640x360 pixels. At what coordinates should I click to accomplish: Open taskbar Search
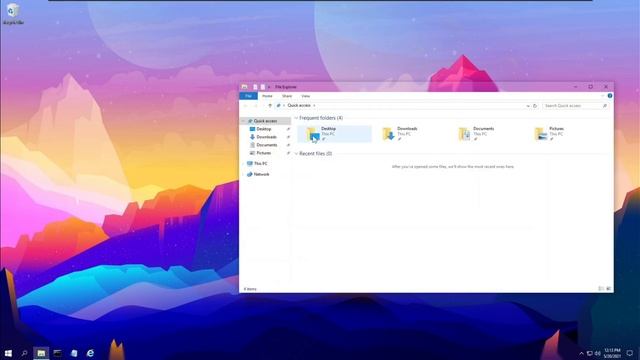[x=24, y=353]
